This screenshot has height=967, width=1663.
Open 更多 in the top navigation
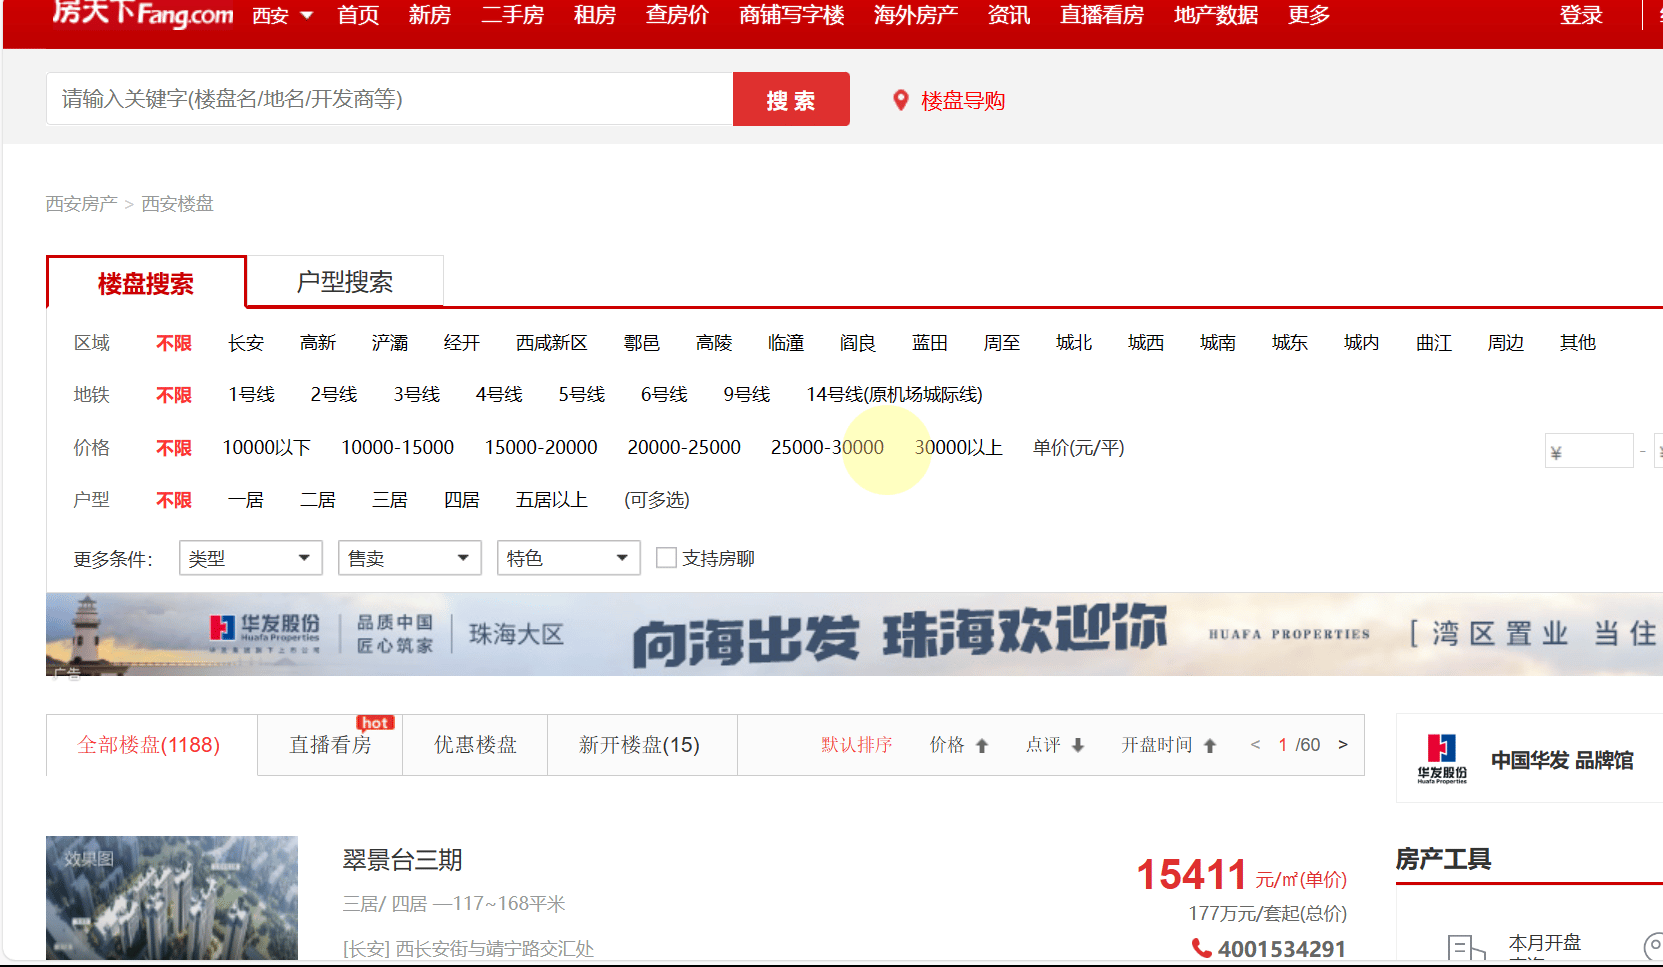click(x=1309, y=15)
